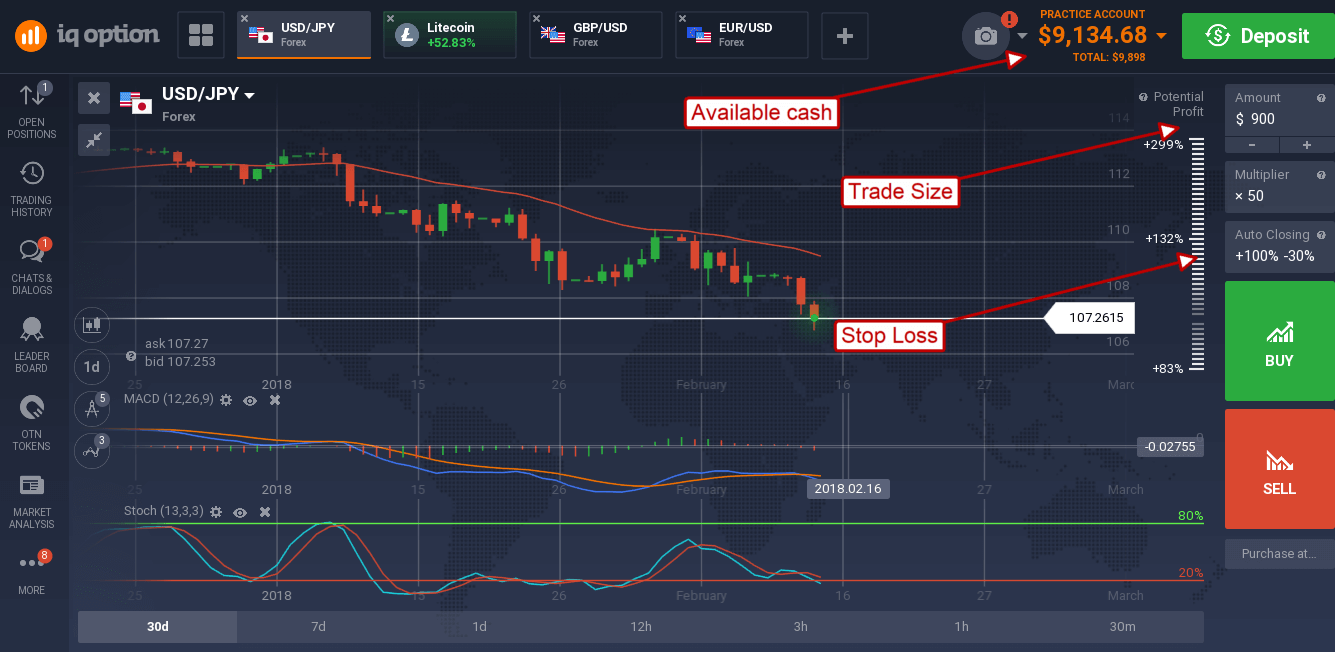Switch to the EUR/USD tab
Image resolution: width=1335 pixels, height=652 pixels.
742,35
